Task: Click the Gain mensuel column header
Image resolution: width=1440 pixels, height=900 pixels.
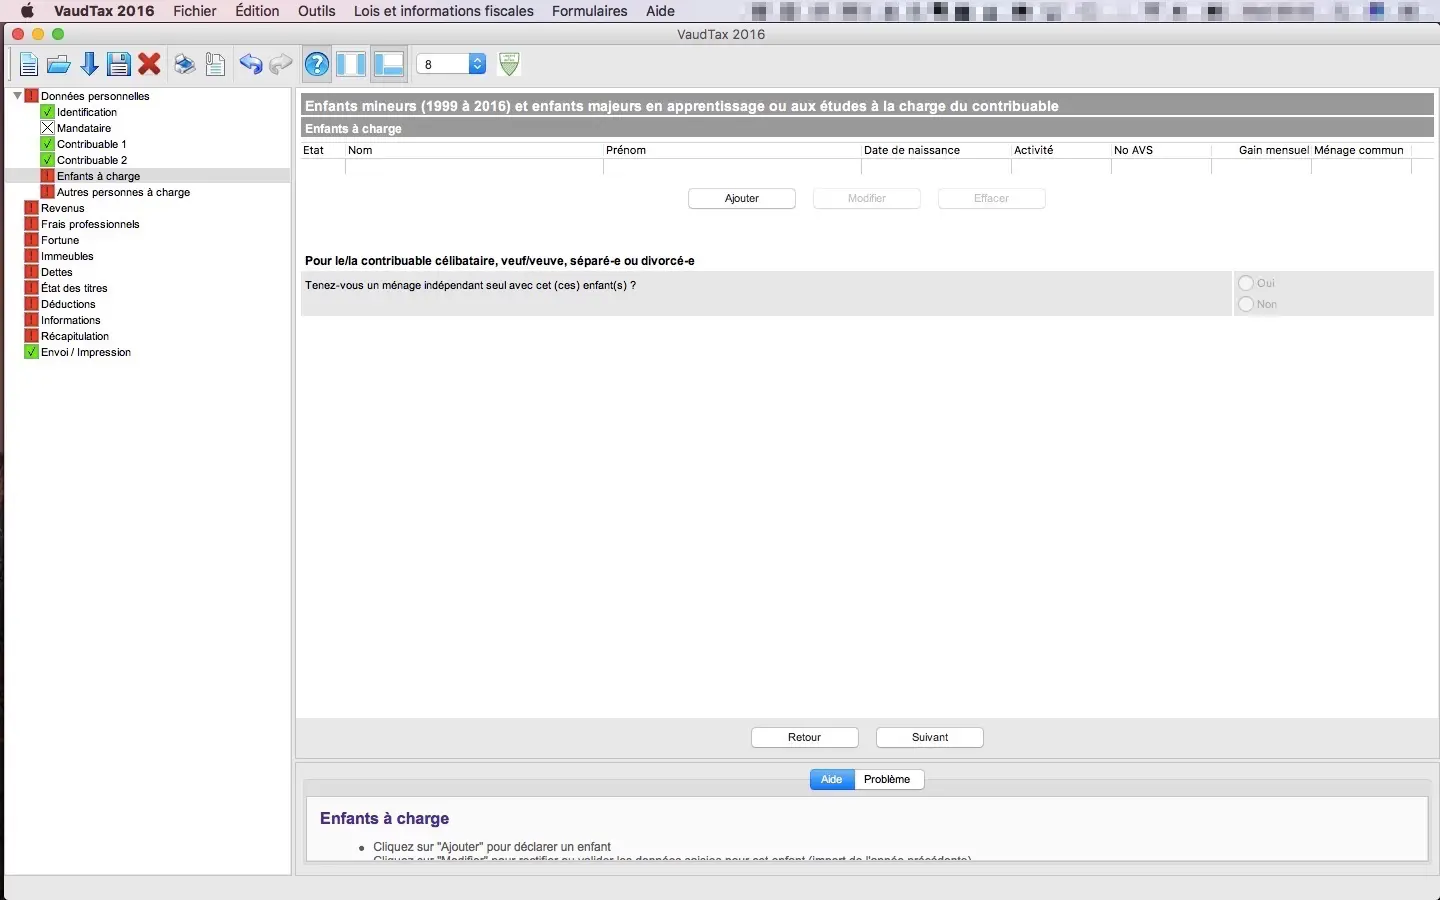Action: pyautogui.click(x=1261, y=150)
